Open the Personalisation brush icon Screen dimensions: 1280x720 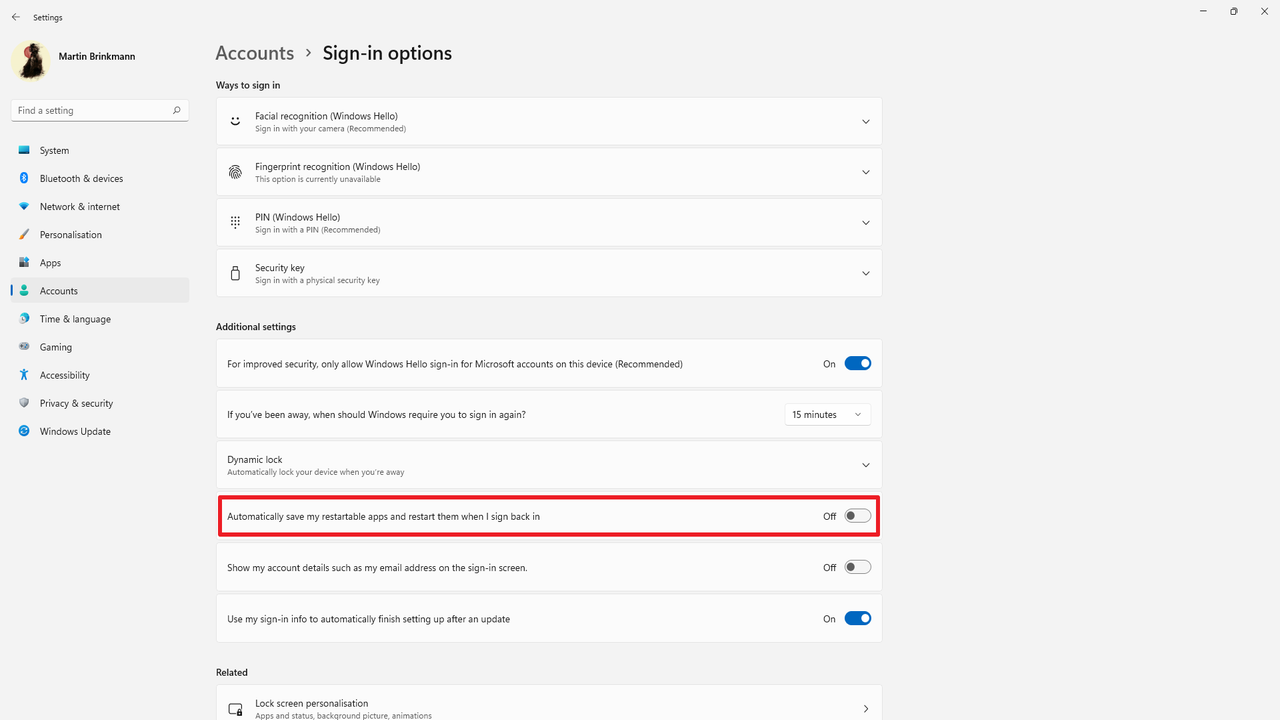[23, 234]
